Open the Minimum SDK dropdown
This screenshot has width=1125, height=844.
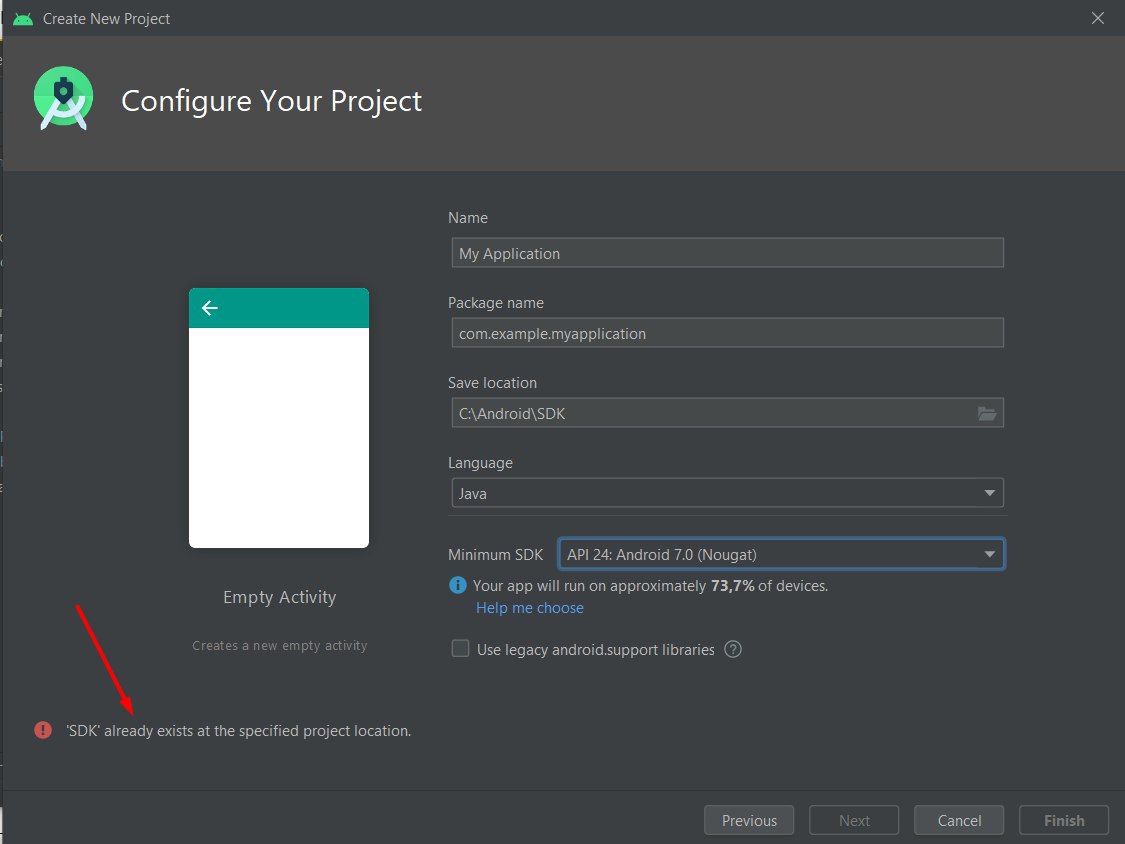click(x=781, y=554)
